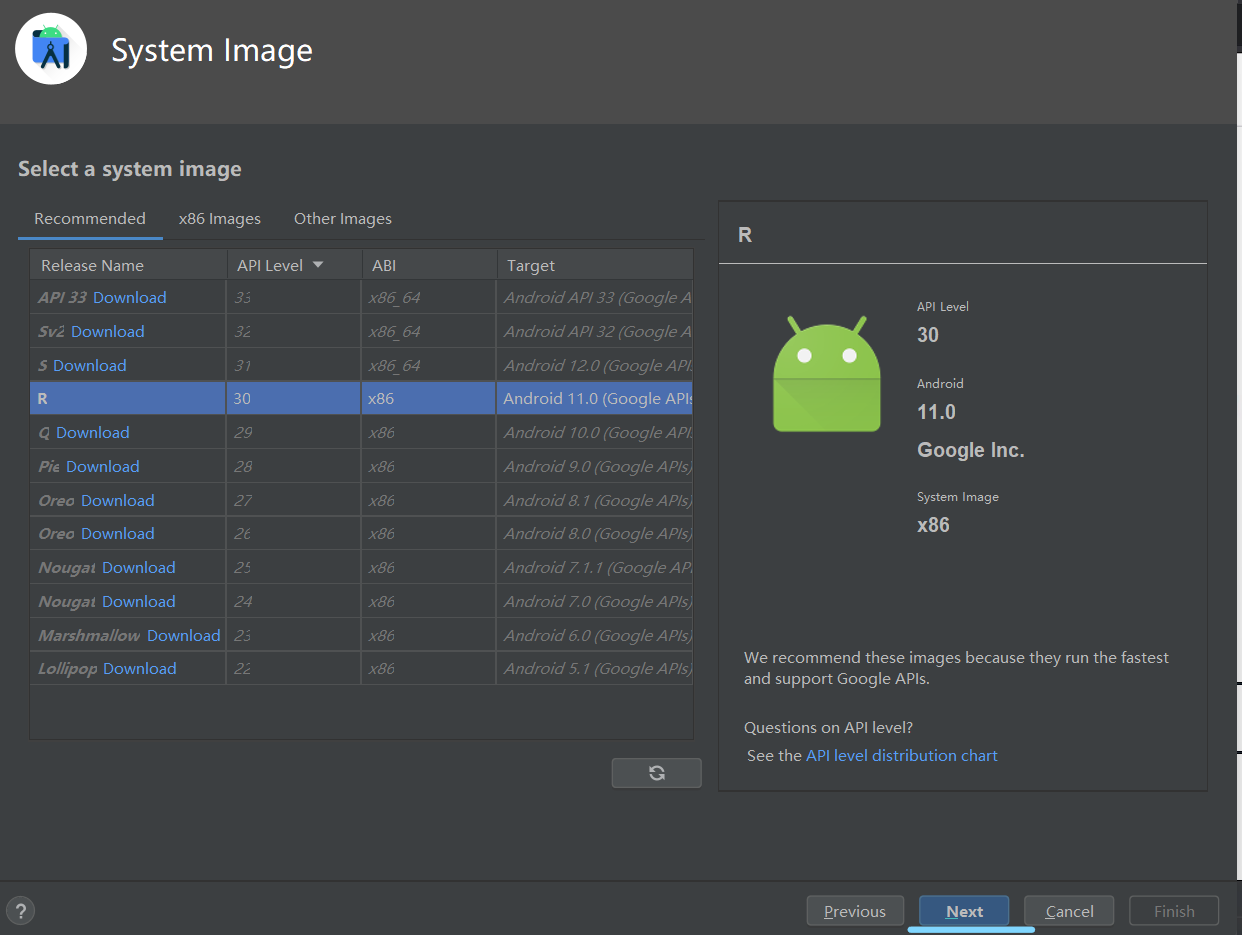Sort by API Level column arrow
This screenshot has width=1242, height=935.
[x=318, y=265]
